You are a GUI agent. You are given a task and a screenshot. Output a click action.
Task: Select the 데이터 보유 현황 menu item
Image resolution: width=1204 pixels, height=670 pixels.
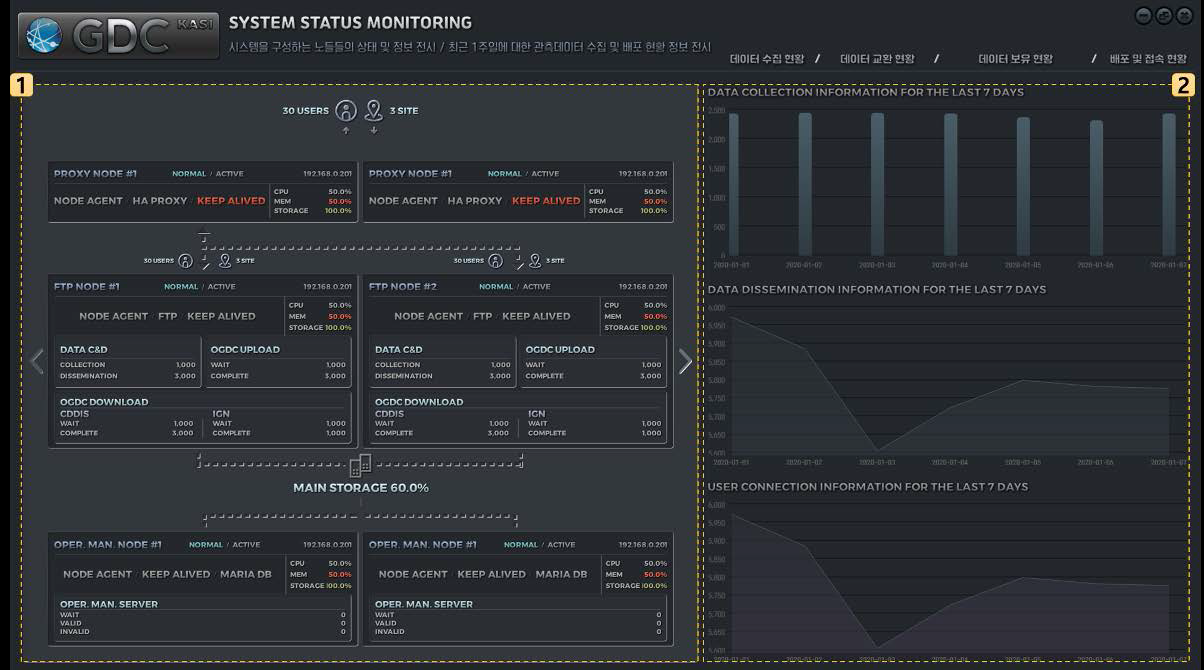(1015, 59)
